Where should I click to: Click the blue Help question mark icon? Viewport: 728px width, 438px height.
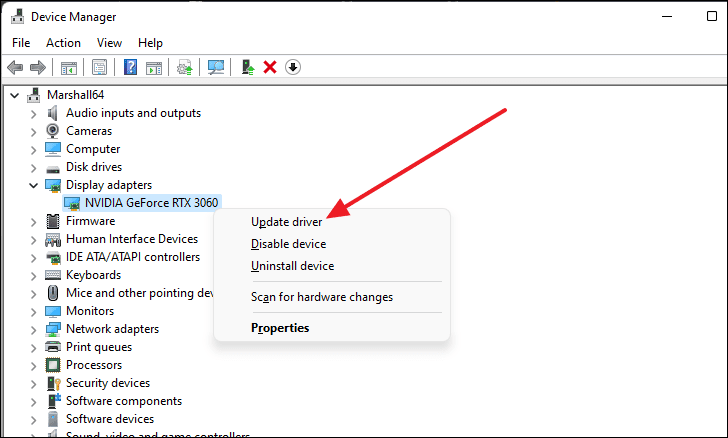tap(130, 67)
